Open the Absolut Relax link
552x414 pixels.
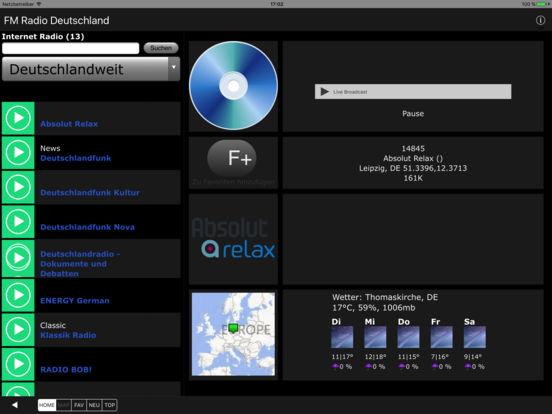click(x=69, y=124)
